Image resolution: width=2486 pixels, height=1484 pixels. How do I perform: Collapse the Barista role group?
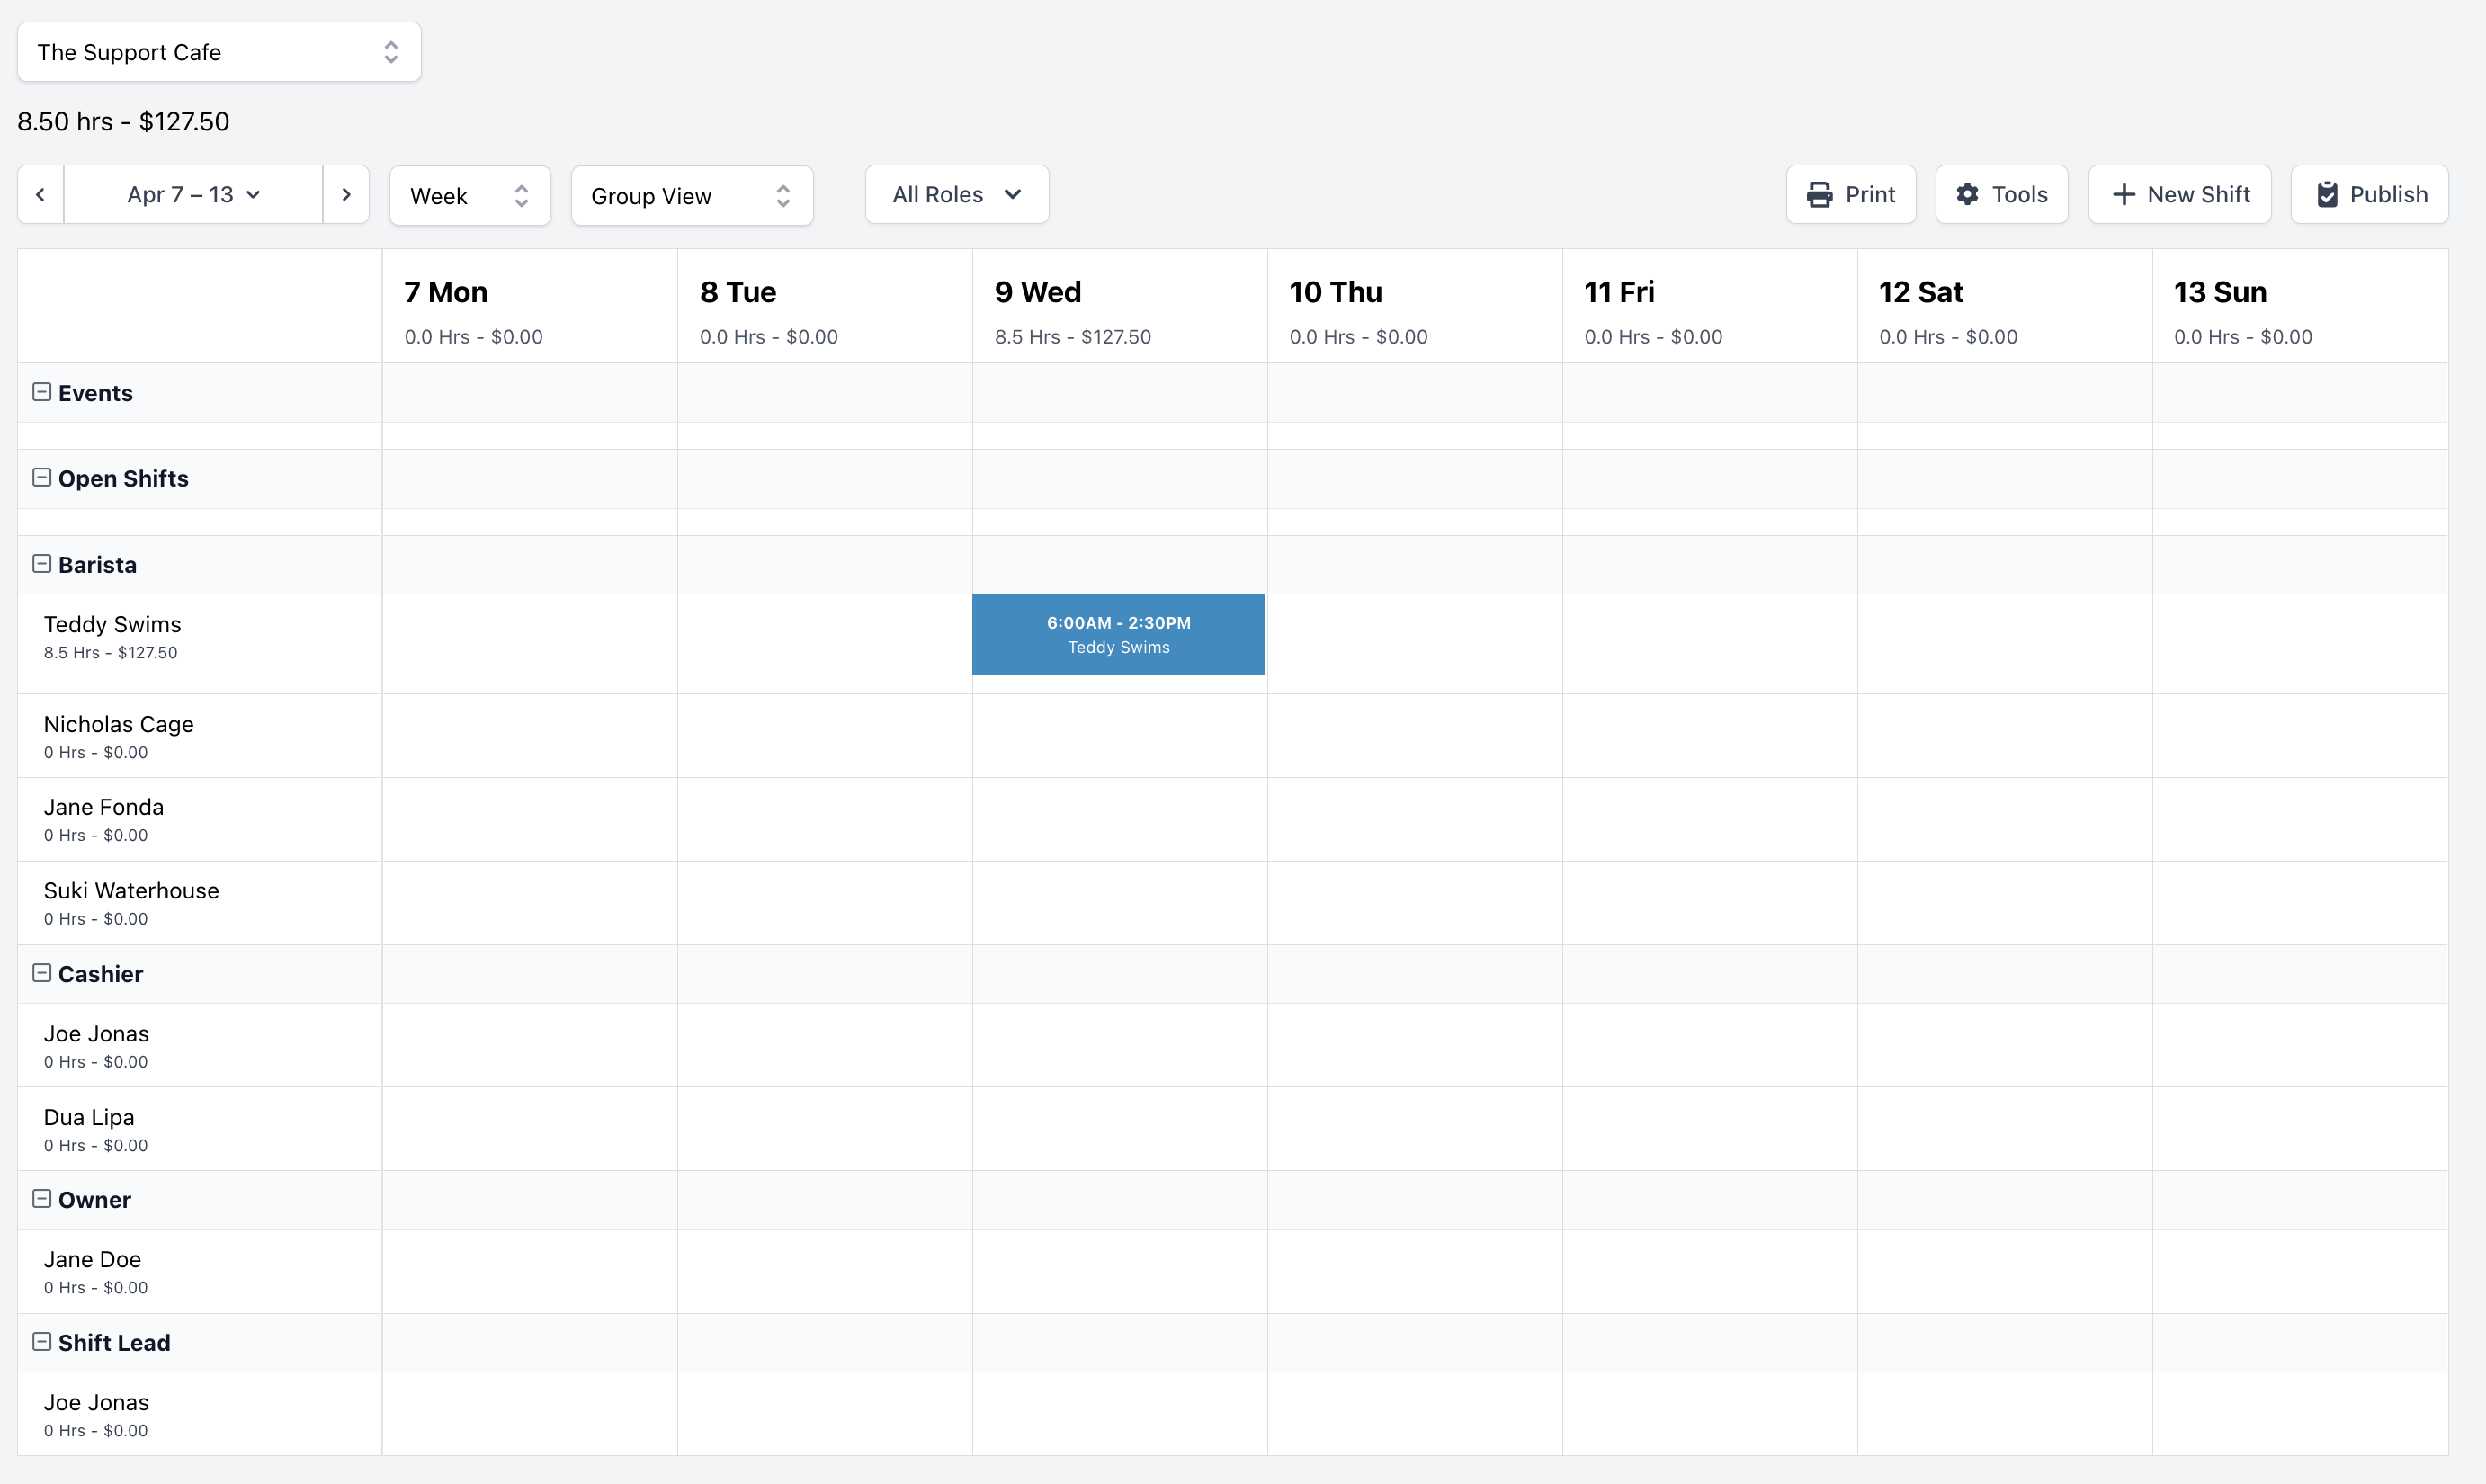point(42,564)
